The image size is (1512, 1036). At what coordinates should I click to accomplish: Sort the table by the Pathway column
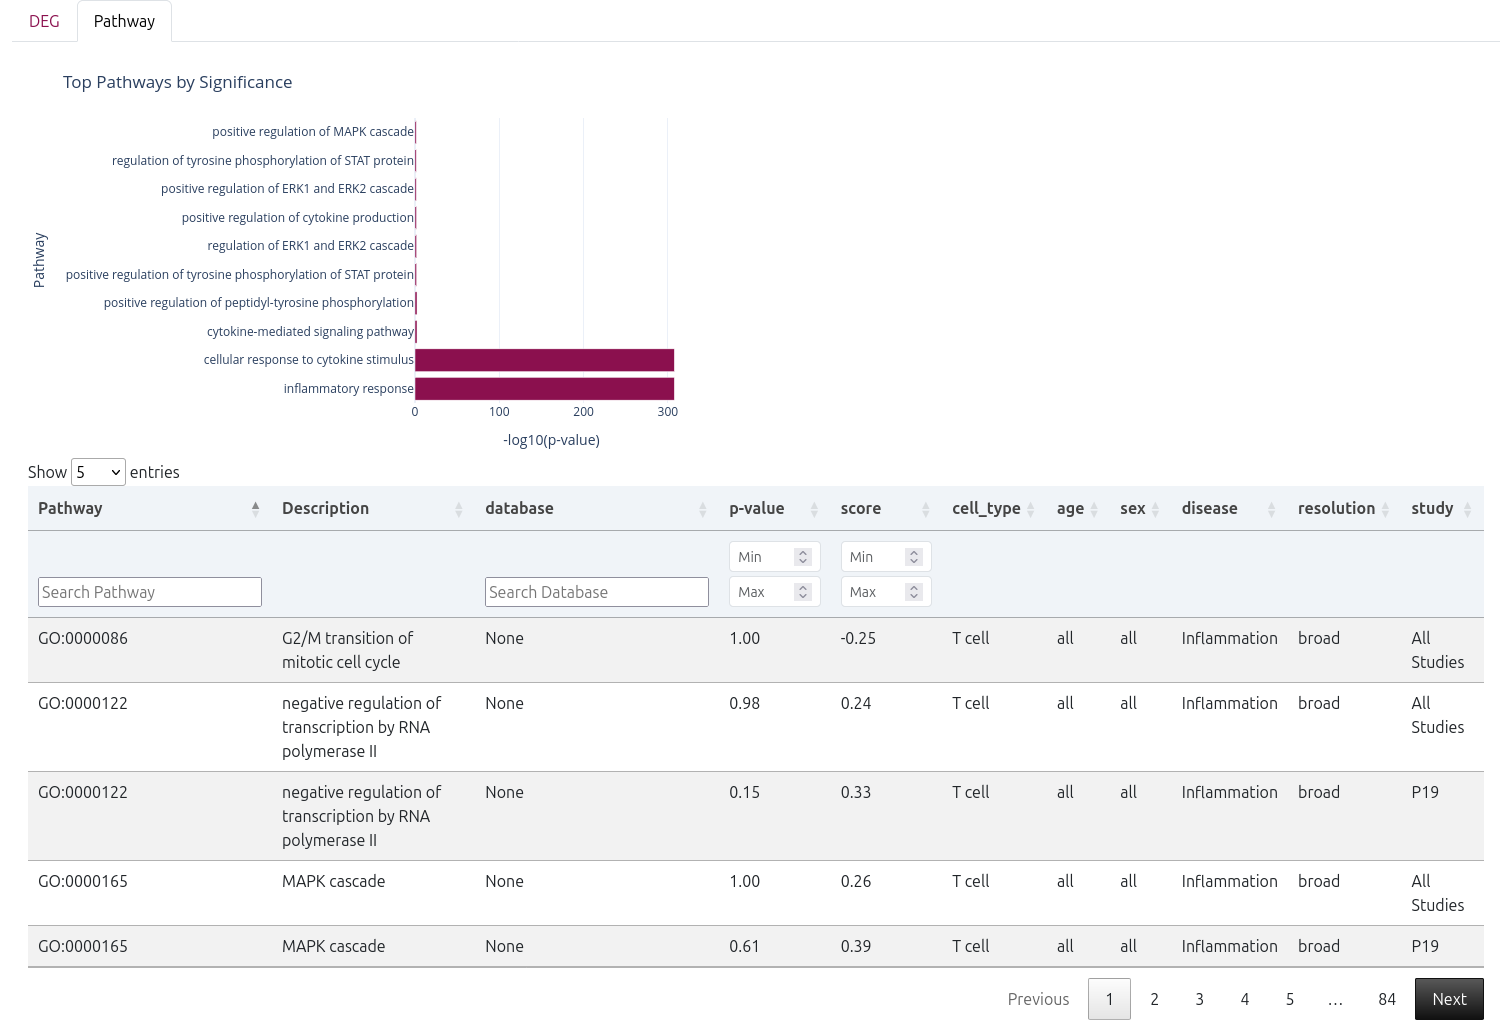[x=255, y=507]
